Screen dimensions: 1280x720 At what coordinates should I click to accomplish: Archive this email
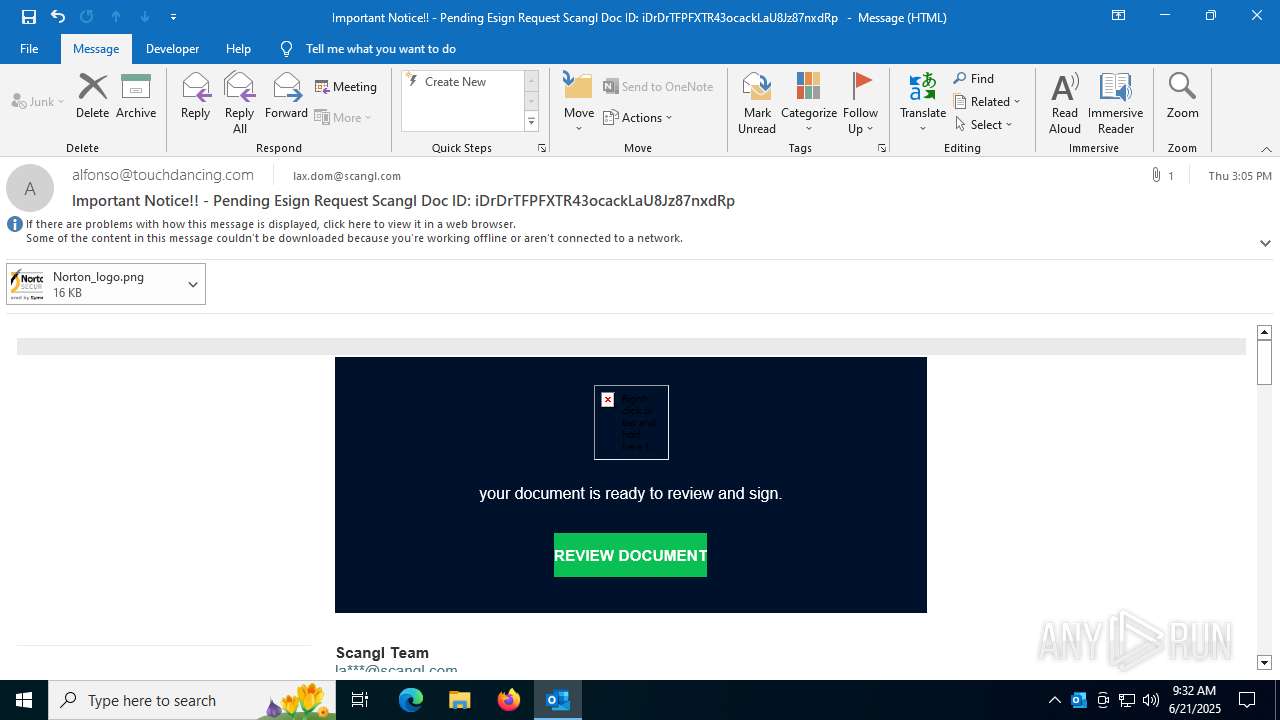pyautogui.click(x=136, y=97)
